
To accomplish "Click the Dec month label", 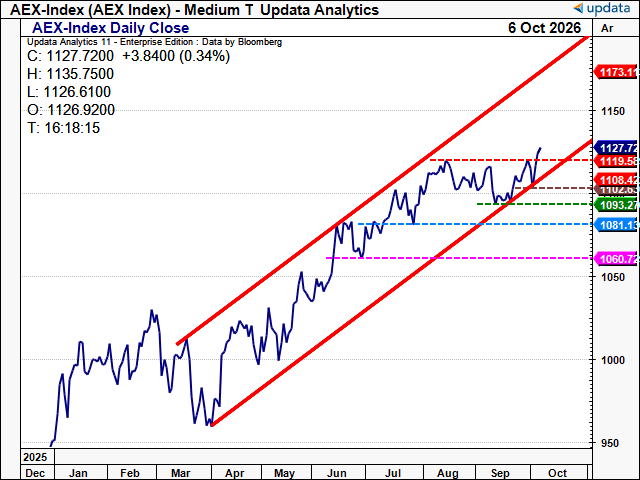I will click(35, 473).
